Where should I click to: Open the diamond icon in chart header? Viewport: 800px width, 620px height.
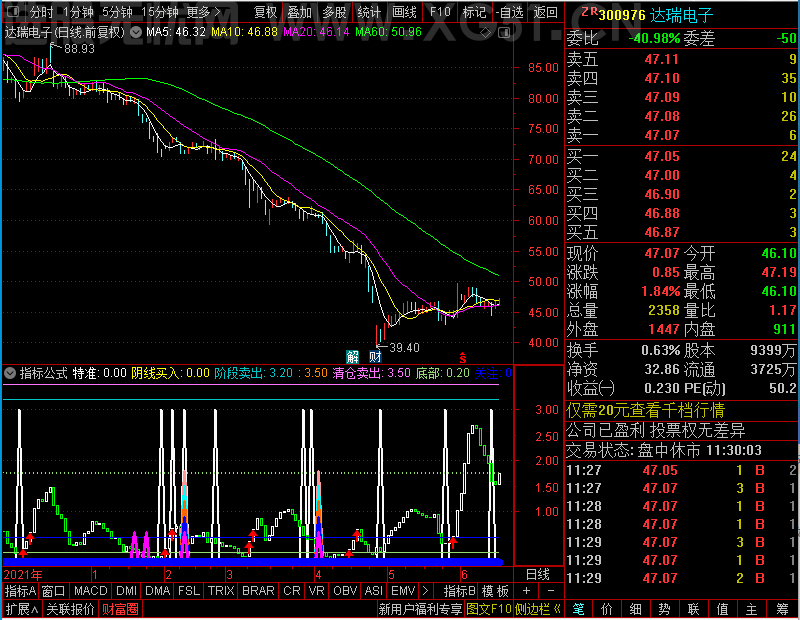[x=485, y=33]
